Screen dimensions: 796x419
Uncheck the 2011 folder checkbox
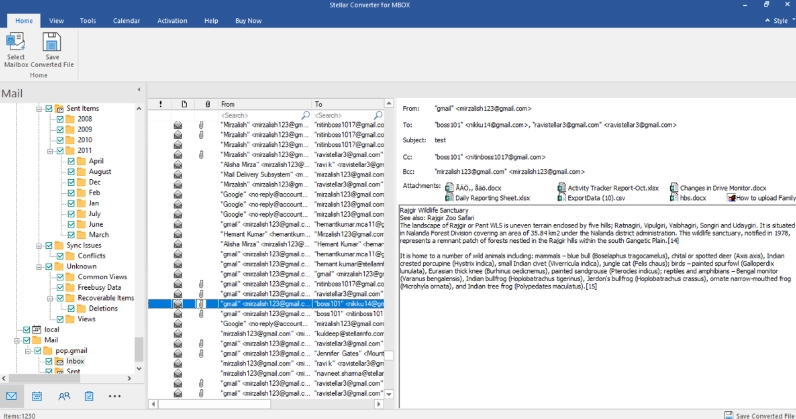click(x=60, y=150)
